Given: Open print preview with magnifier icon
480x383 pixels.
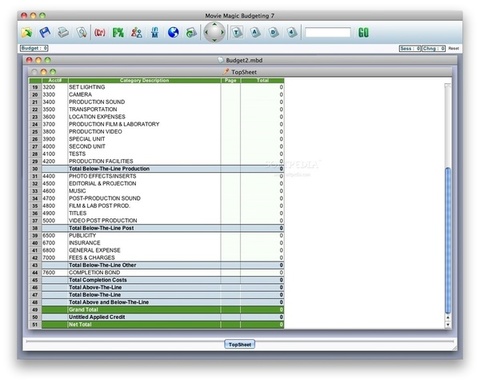Looking at the screenshot, I should (x=81, y=32).
